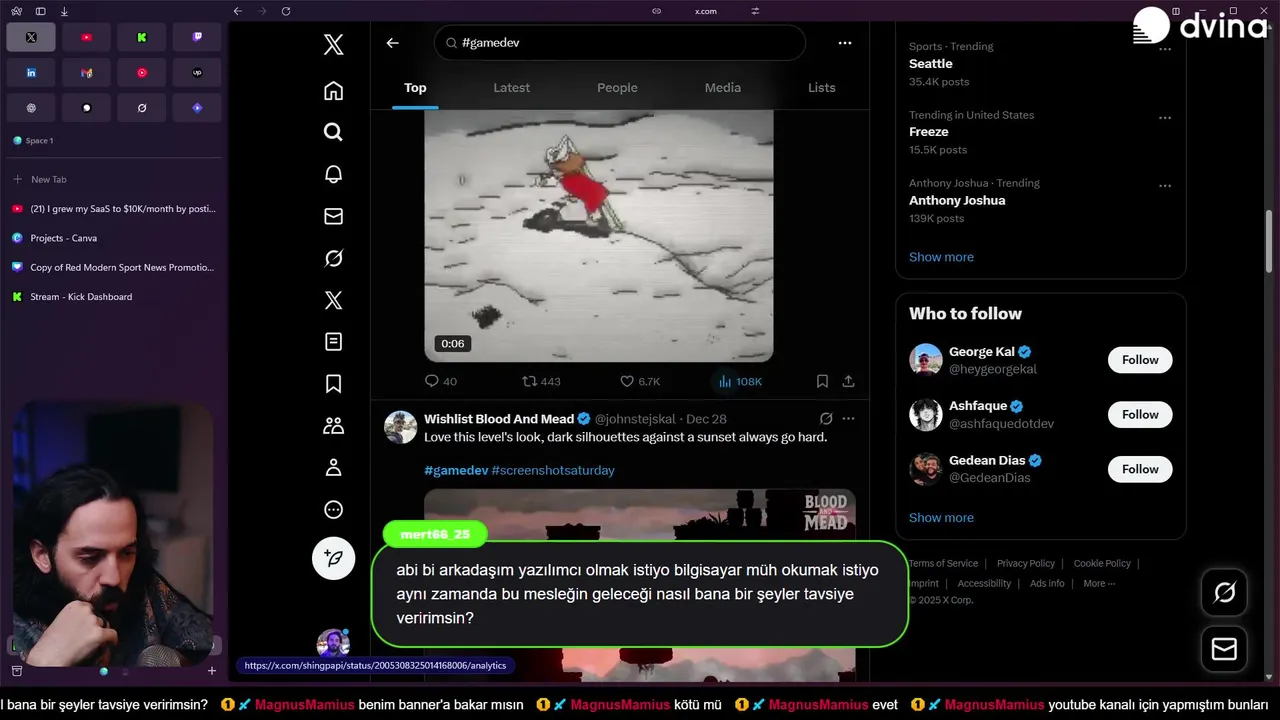Switch to pinned Twitch tab
This screenshot has width=1280, height=720.
pyautogui.click(x=197, y=37)
